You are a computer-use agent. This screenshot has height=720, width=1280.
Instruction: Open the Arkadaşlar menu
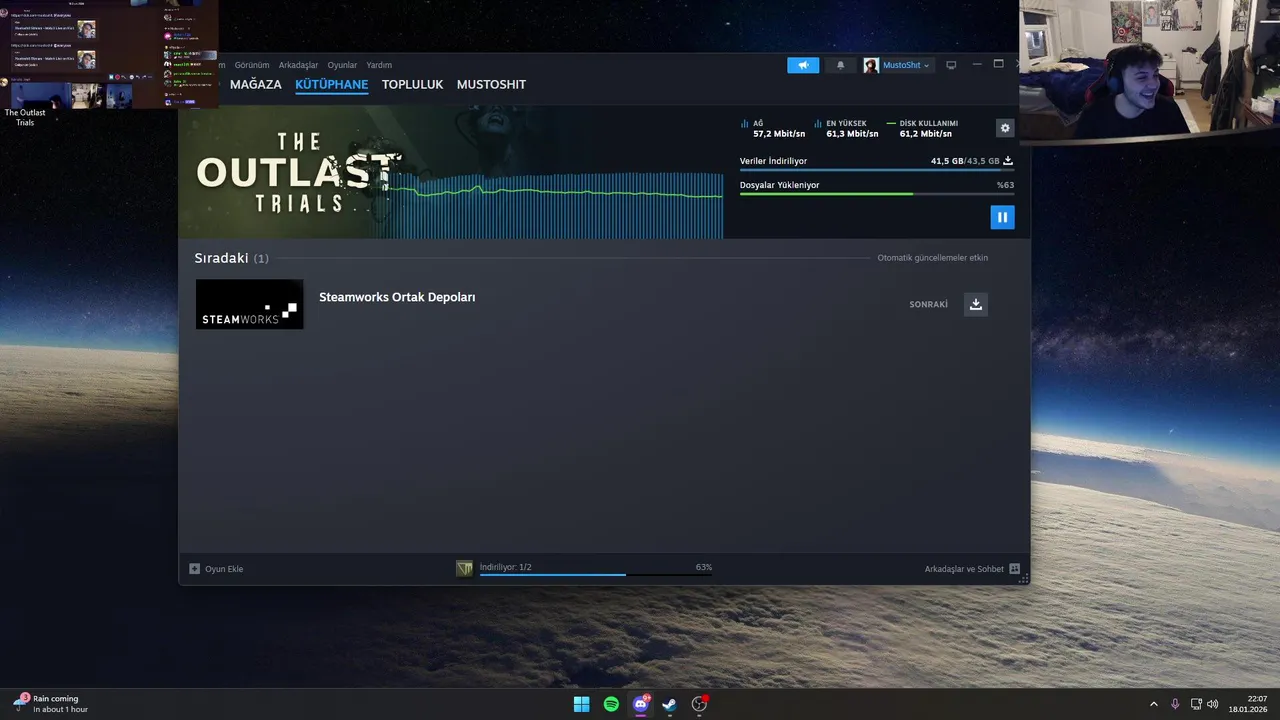298,65
